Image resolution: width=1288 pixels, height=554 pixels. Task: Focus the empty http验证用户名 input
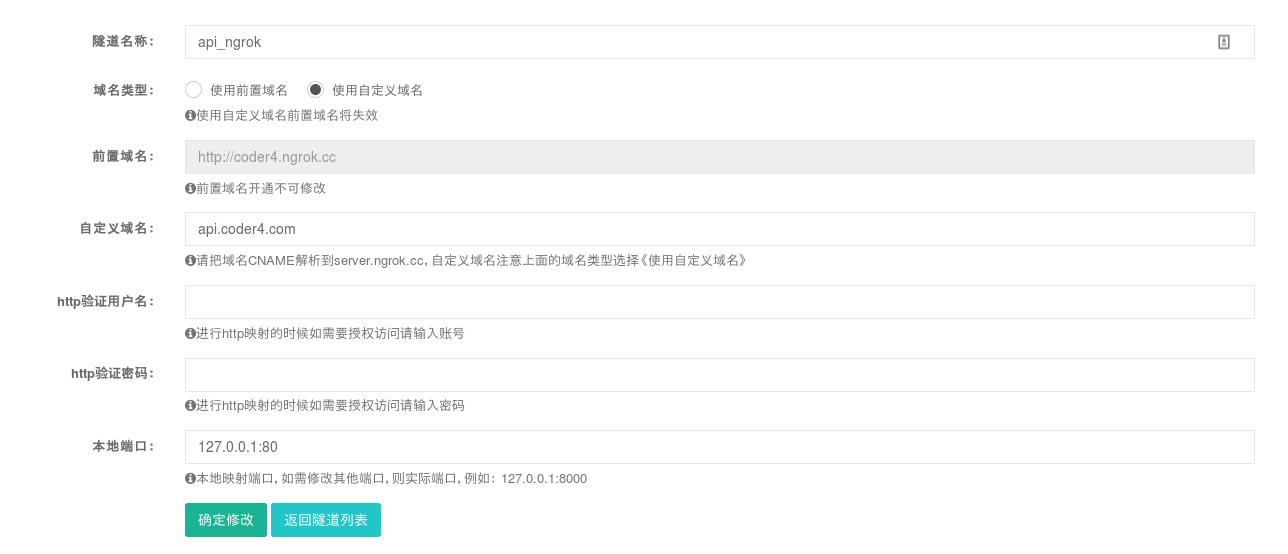click(x=719, y=302)
